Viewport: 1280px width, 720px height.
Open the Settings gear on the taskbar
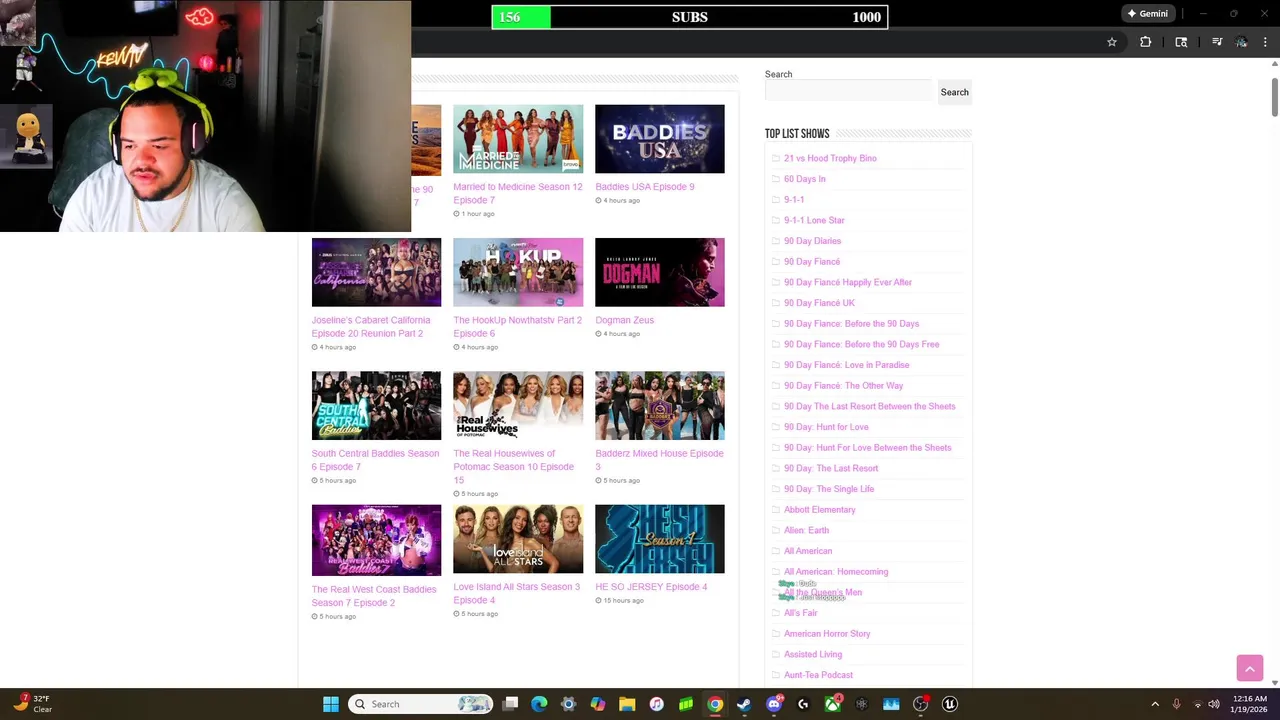(x=568, y=704)
